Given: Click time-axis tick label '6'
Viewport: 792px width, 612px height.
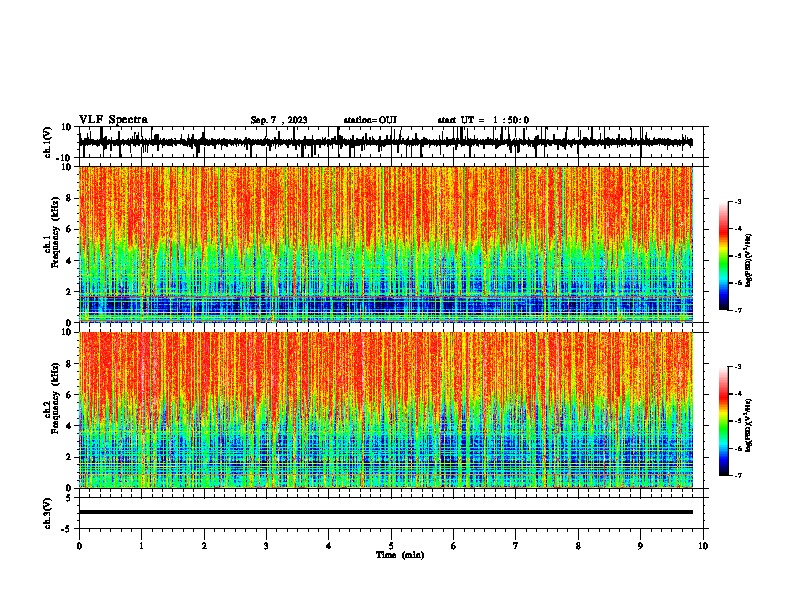Looking at the screenshot, I should pyautogui.click(x=454, y=546).
